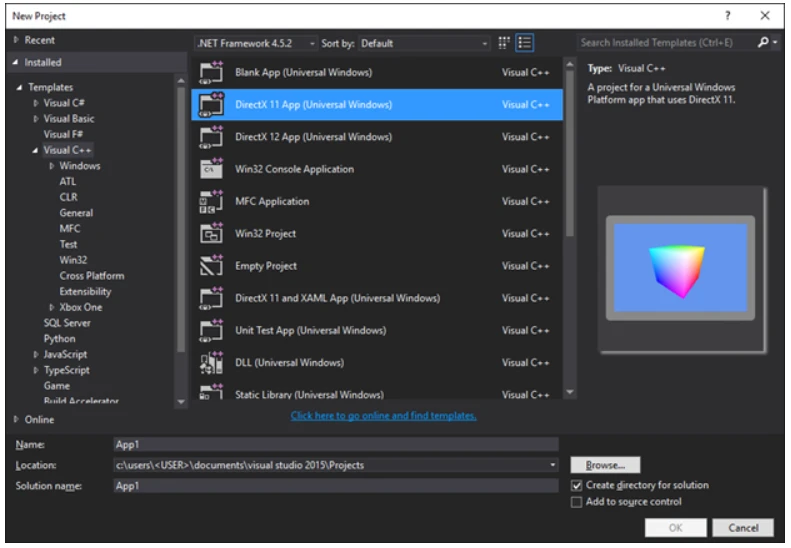This screenshot has height=548, width=791.
Task: Open the Location path dropdown arrow
Action: (552, 465)
